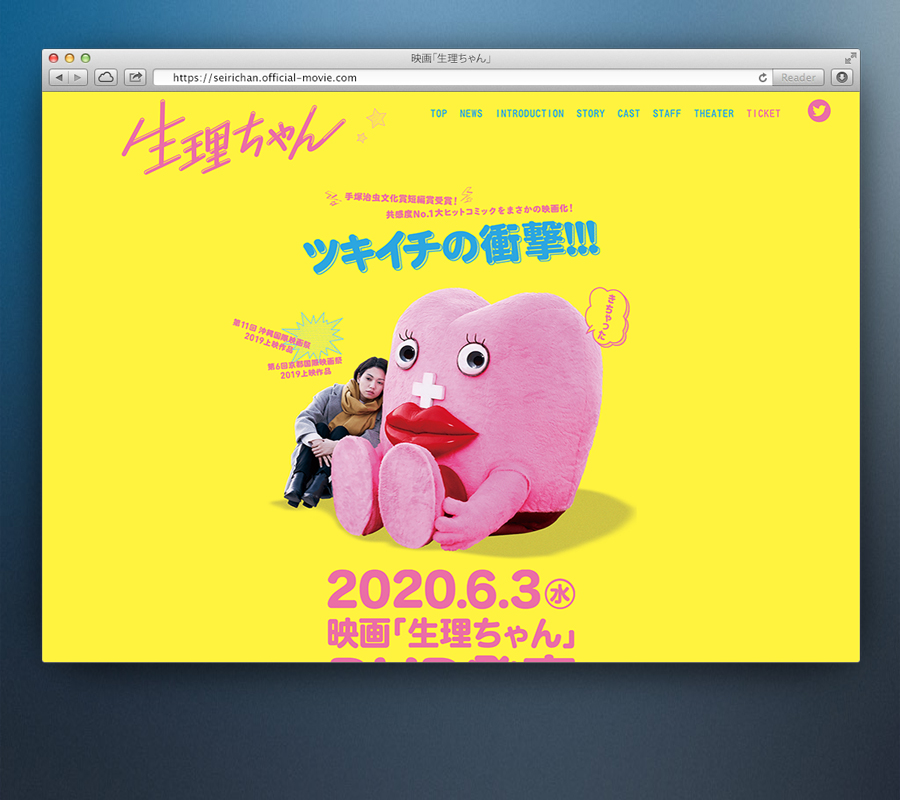Go to the TOP navigation link
The image size is (900, 800).
click(439, 114)
